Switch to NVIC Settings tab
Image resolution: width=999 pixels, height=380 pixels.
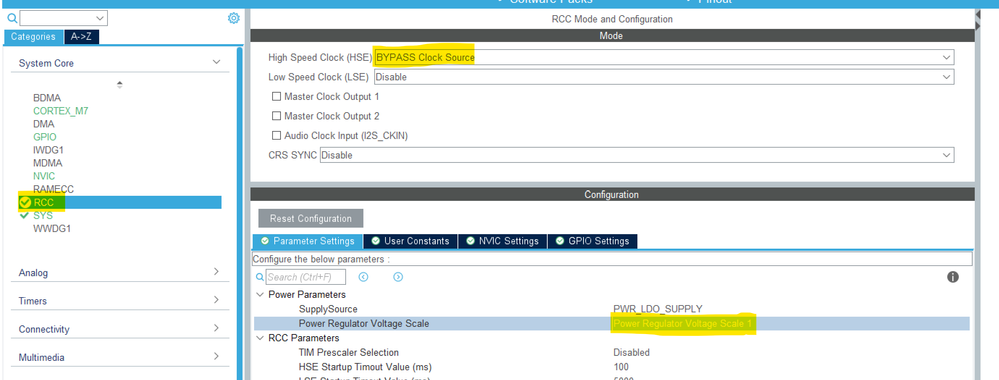[x=503, y=241]
